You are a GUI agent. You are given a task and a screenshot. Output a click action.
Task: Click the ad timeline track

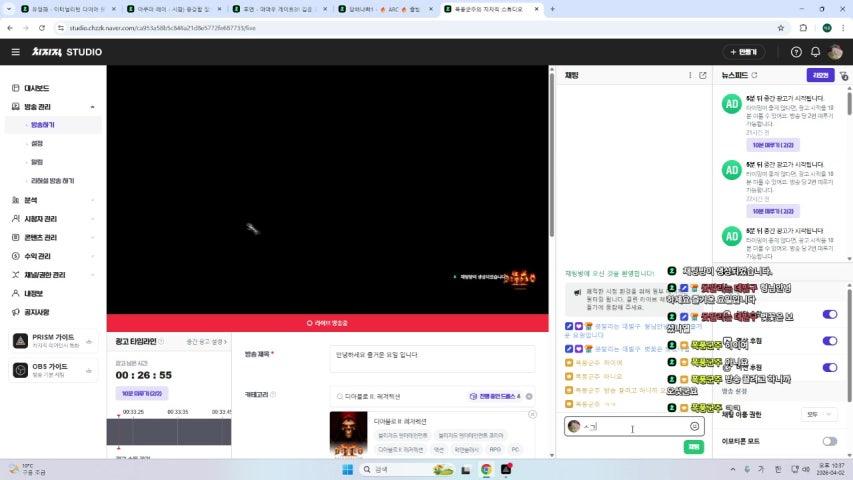point(169,432)
